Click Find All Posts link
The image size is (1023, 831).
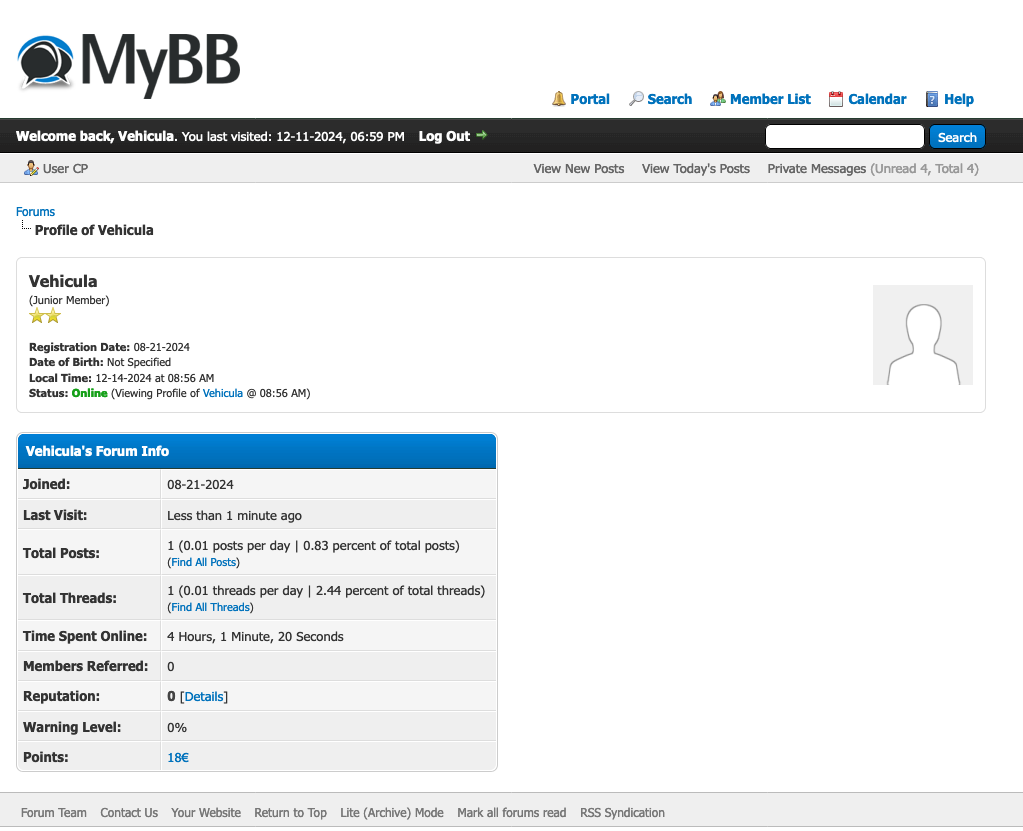203,562
